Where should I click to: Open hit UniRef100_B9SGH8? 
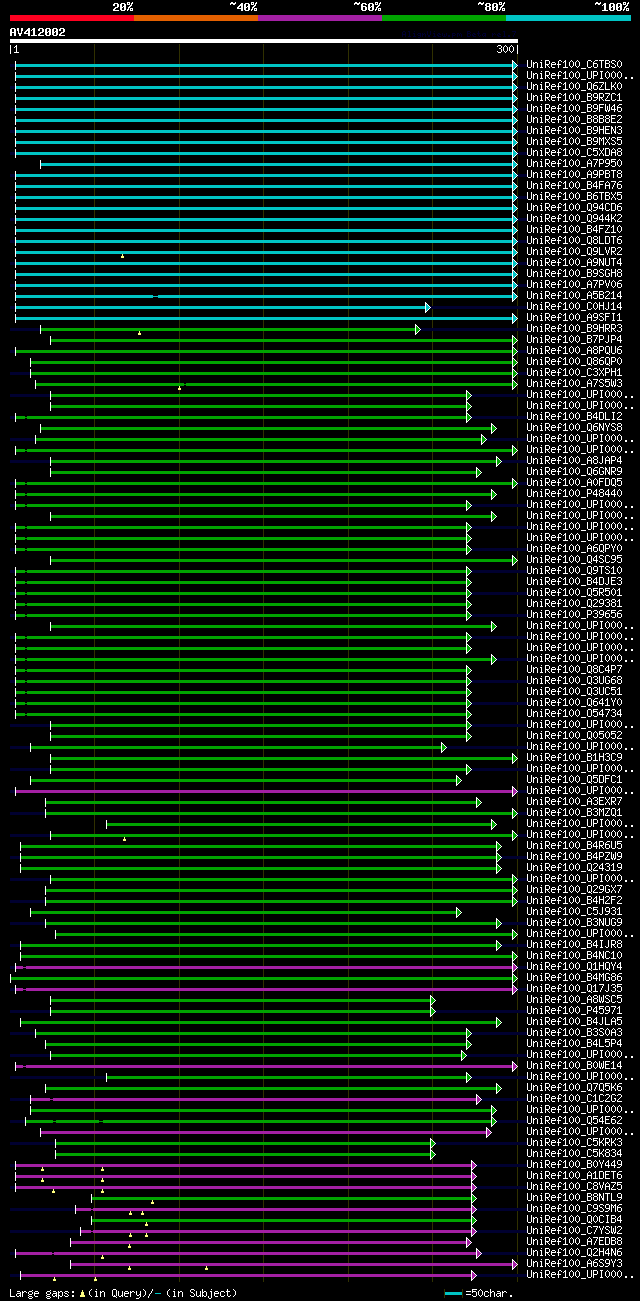pyautogui.click(x=574, y=274)
